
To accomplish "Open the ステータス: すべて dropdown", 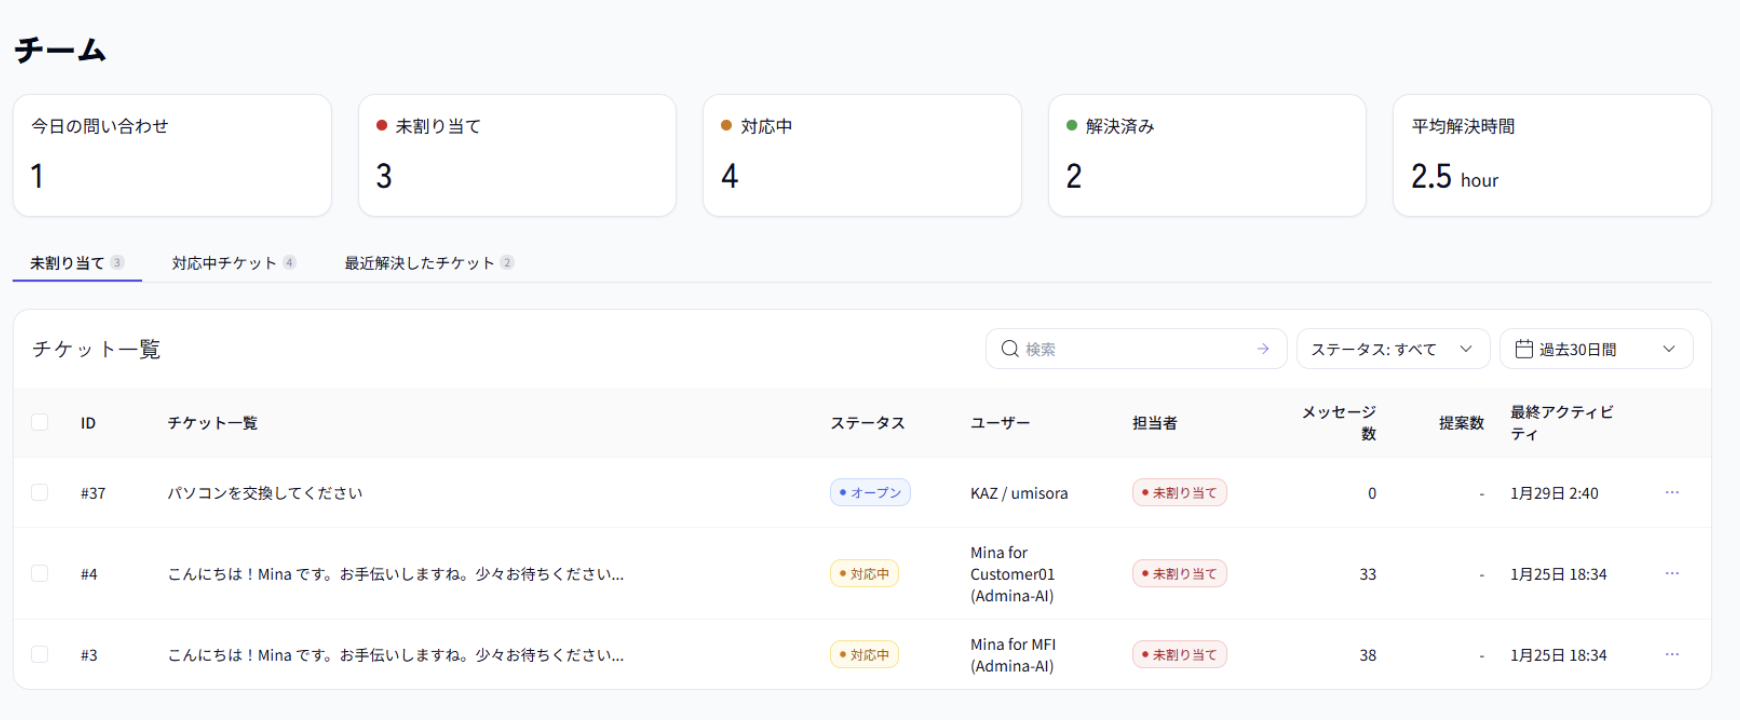I will click(x=1393, y=349).
